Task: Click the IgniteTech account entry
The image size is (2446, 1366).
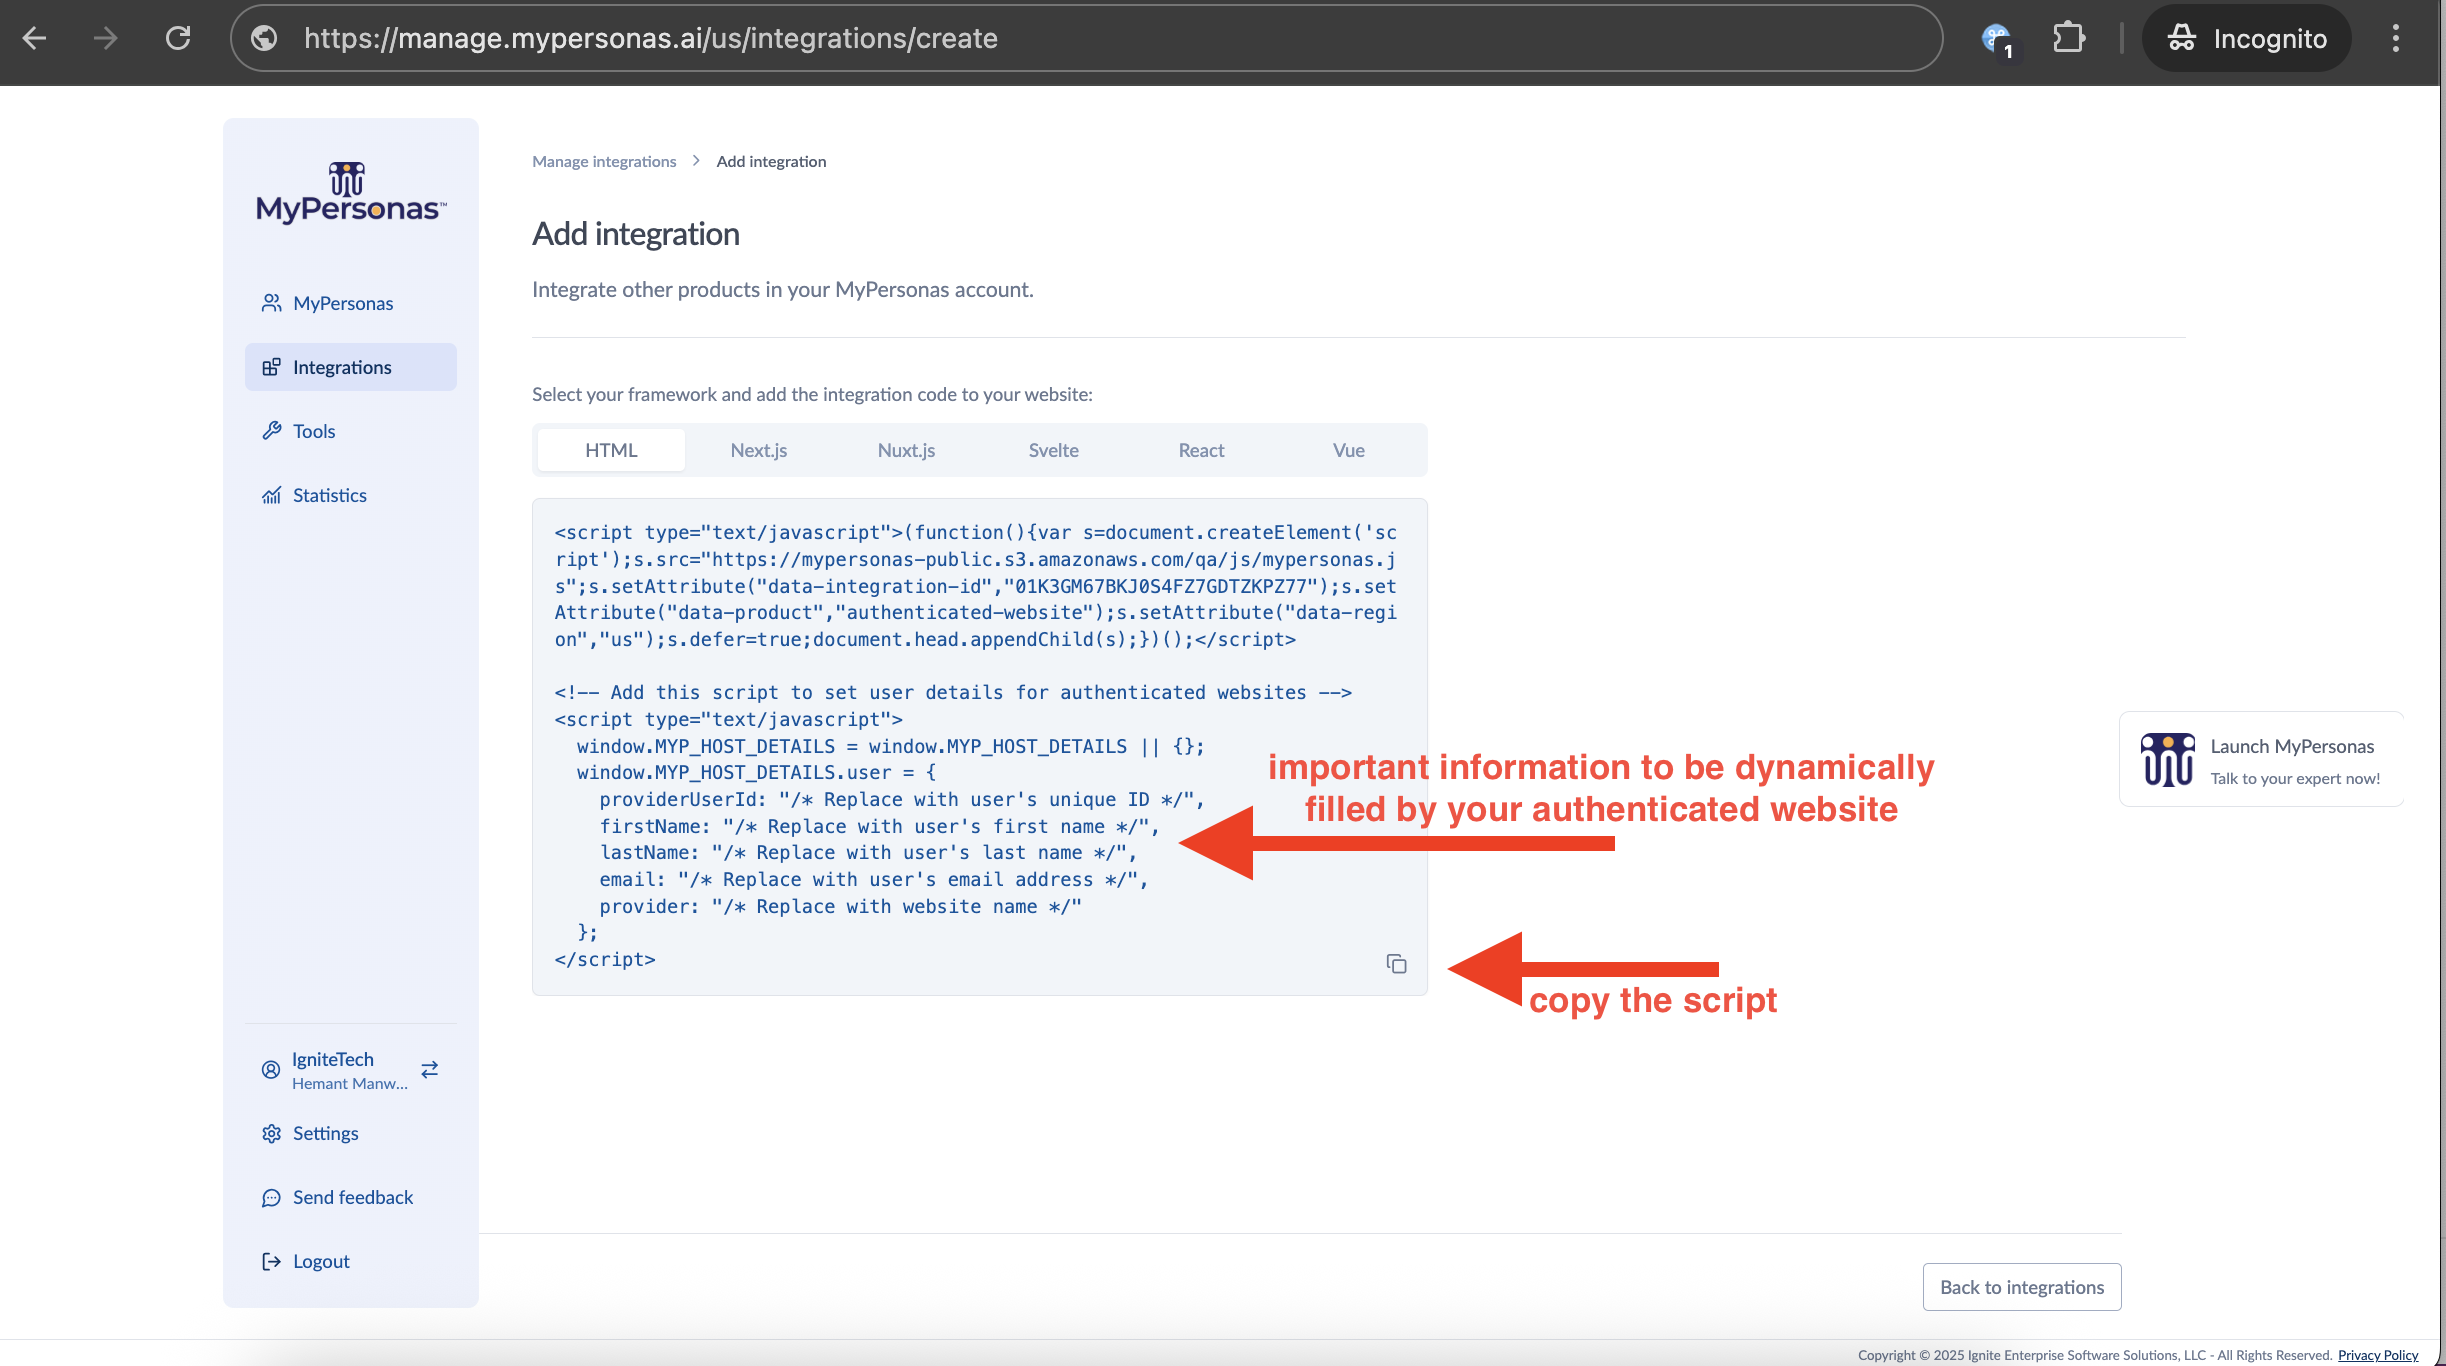Action: click(x=349, y=1070)
